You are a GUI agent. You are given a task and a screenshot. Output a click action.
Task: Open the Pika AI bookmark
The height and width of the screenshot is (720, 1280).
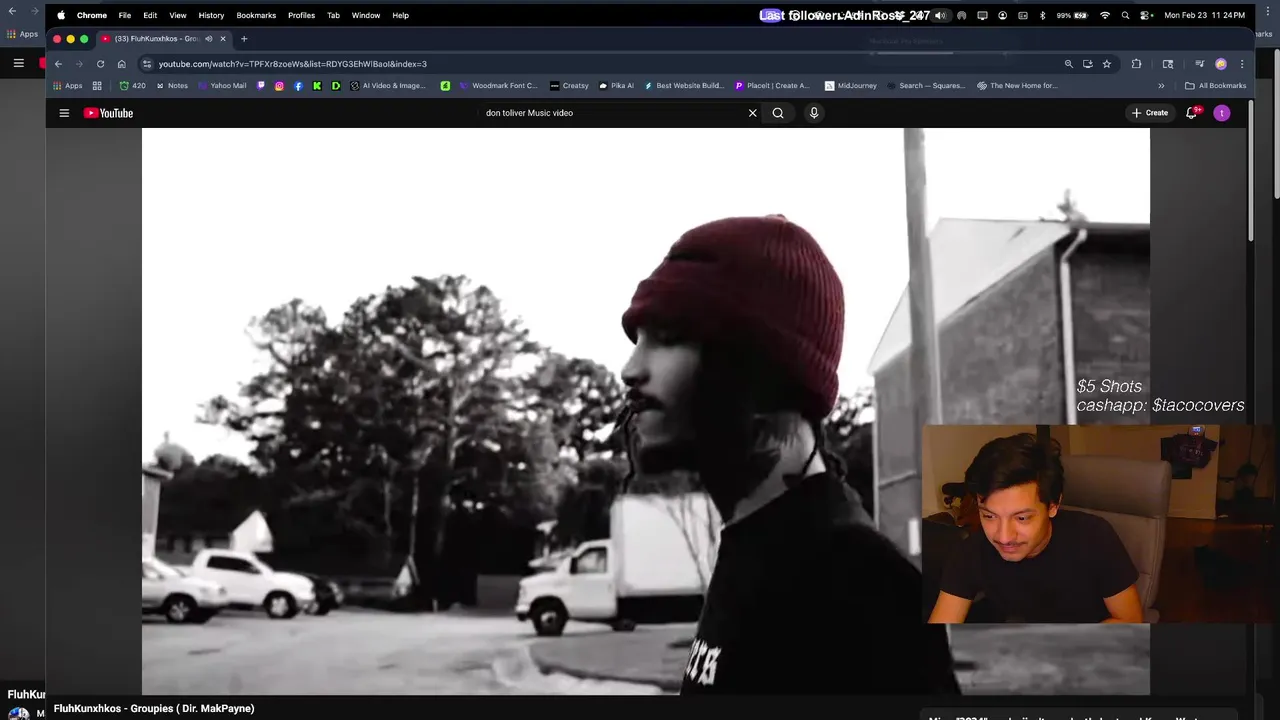616,86
